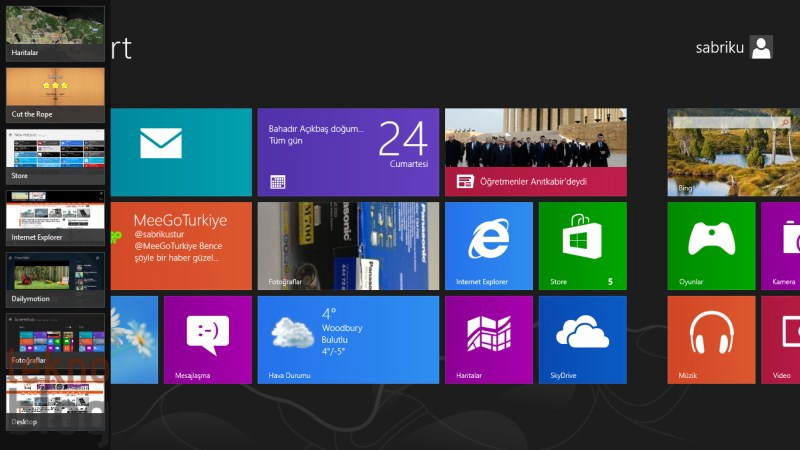Launch Internet Explorer tile
Screen dimensions: 800x450
point(489,246)
